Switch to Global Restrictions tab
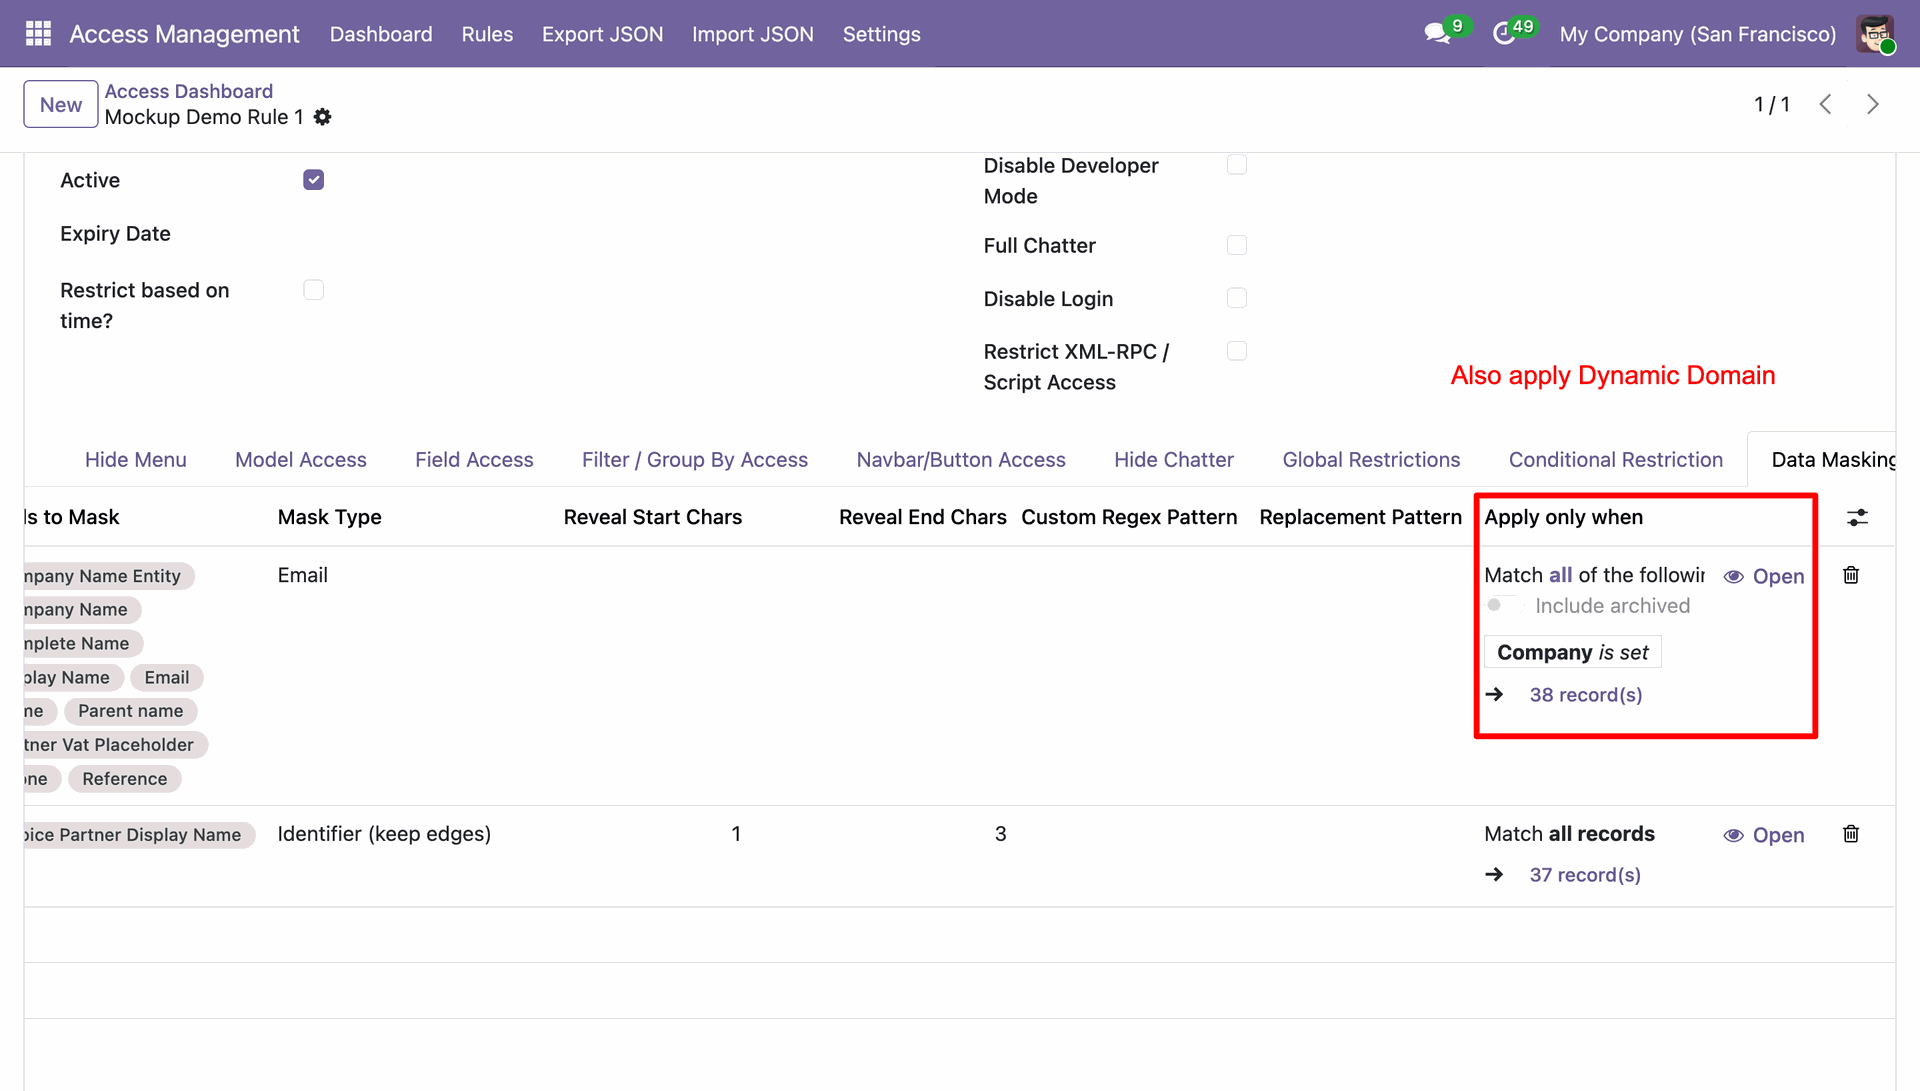This screenshot has height=1091, width=1920. 1371,460
